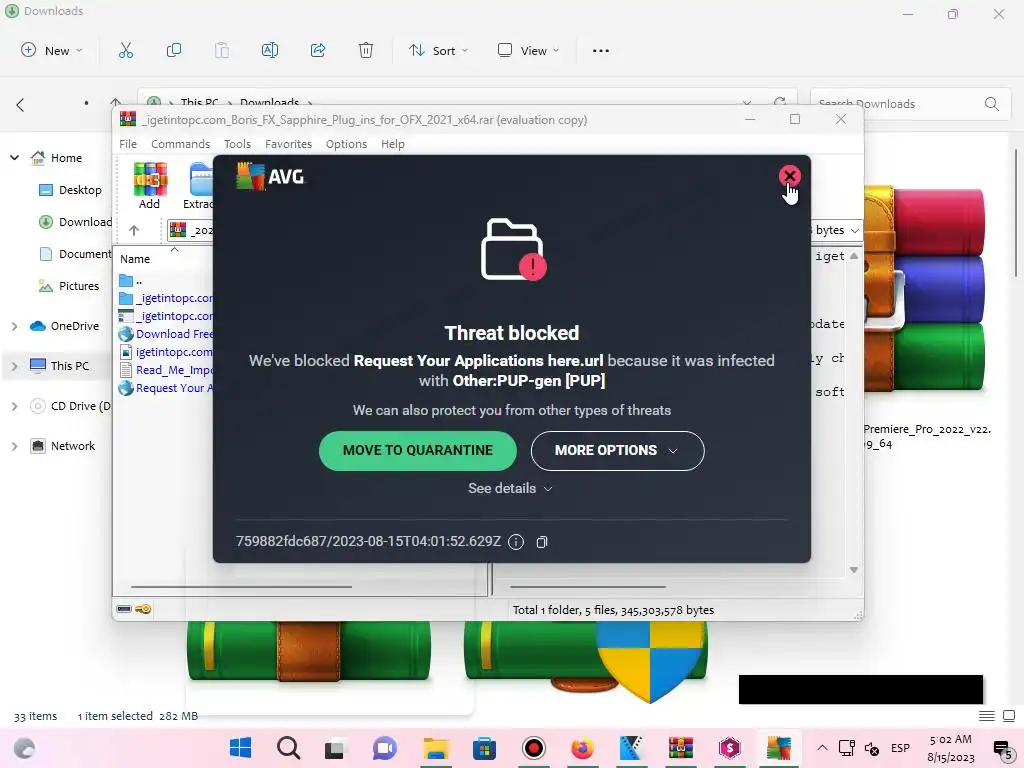Click the Copy icon in Explorer

[x=174, y=50]
